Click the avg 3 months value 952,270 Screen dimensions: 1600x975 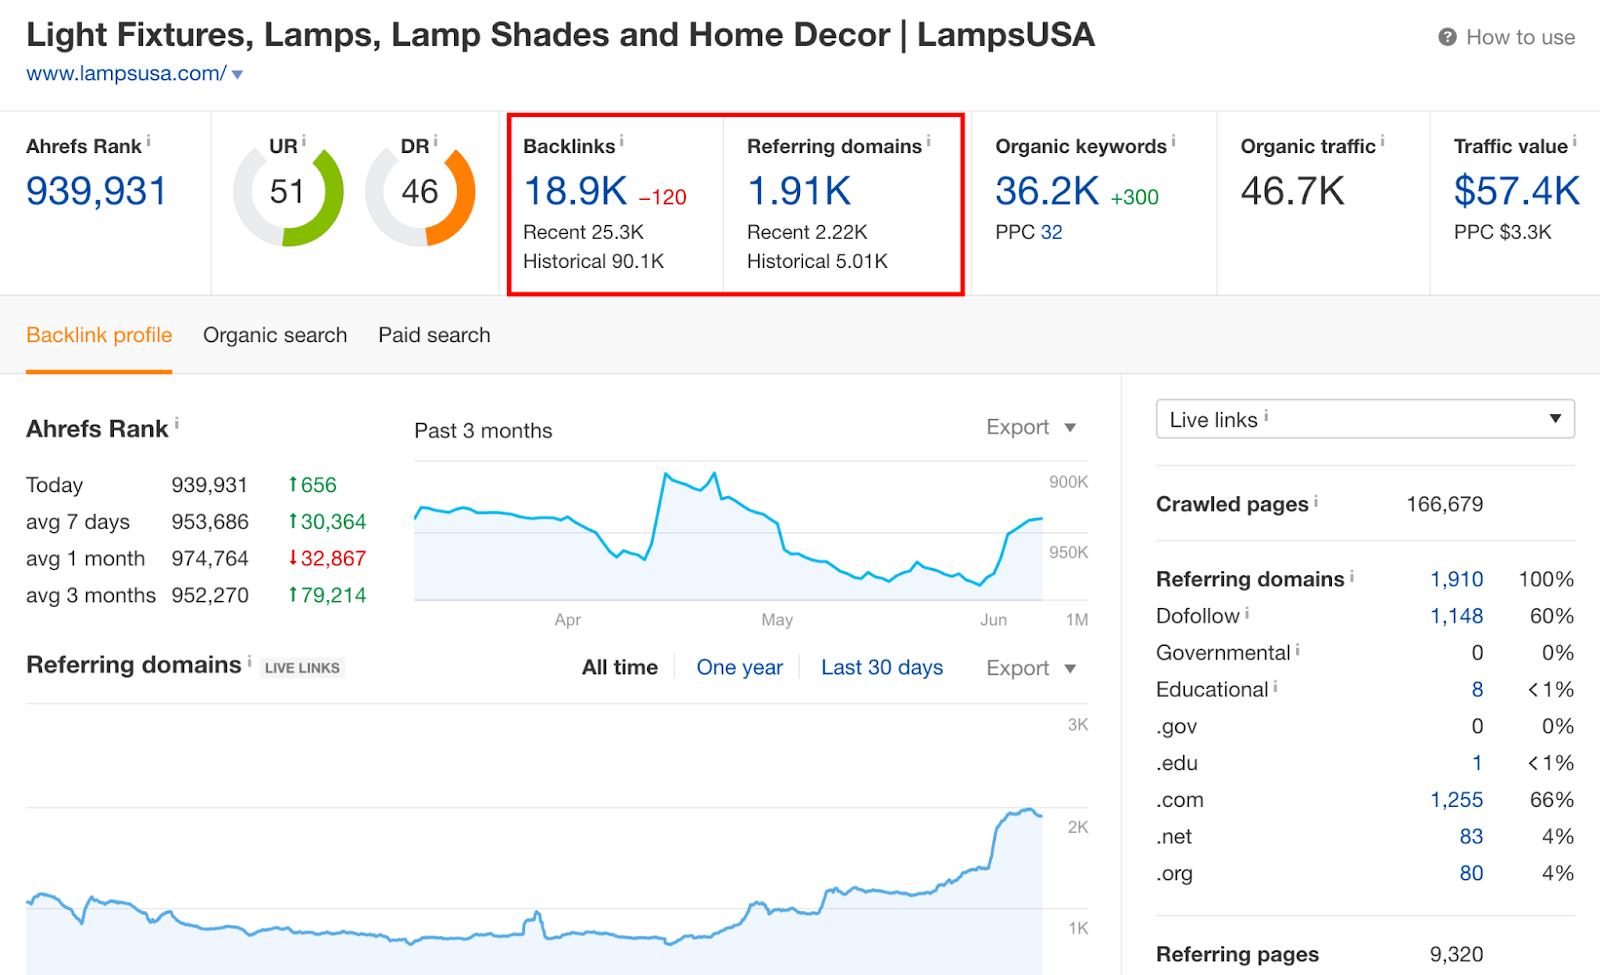pyautogui.click(x=210, y=596)
